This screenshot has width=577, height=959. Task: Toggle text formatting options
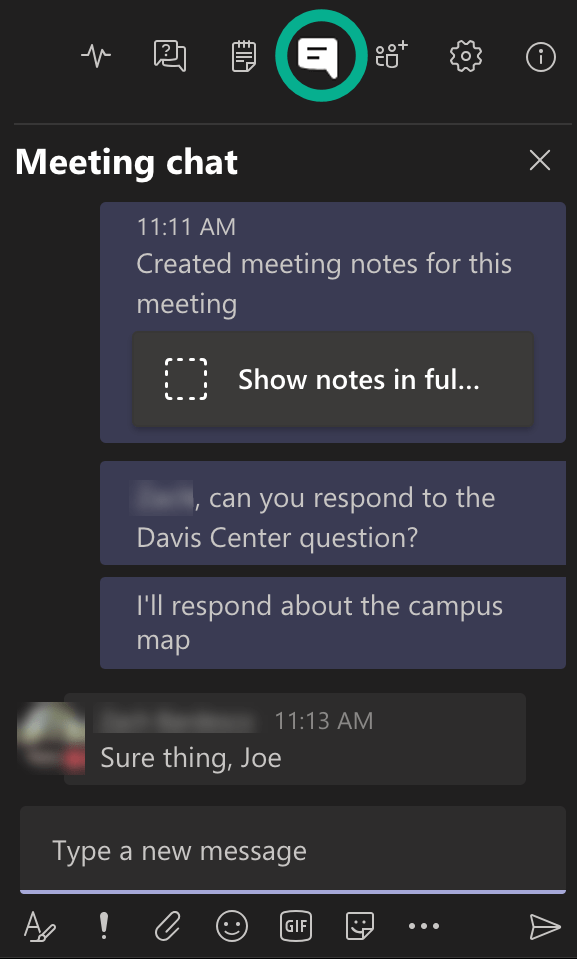[x=40, y=927]
